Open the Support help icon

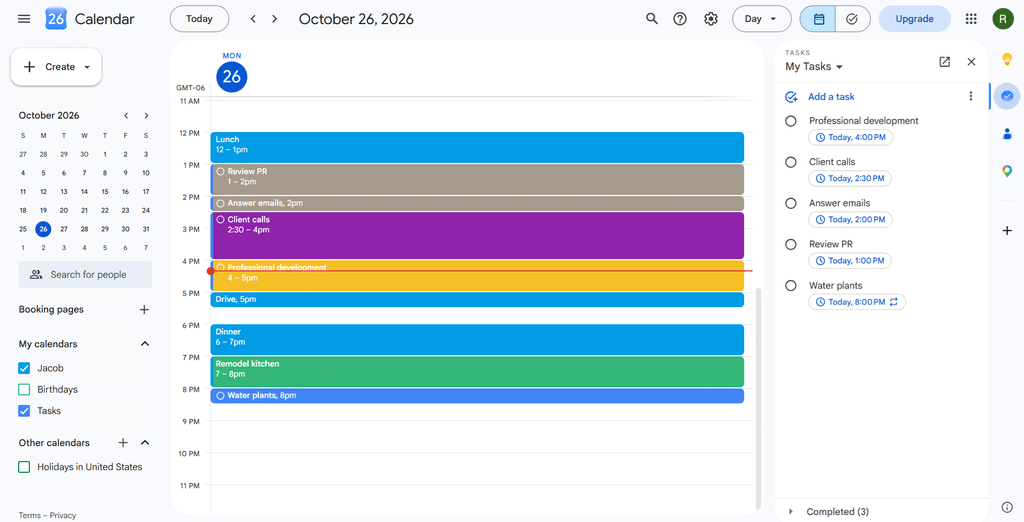coord(680,19)
